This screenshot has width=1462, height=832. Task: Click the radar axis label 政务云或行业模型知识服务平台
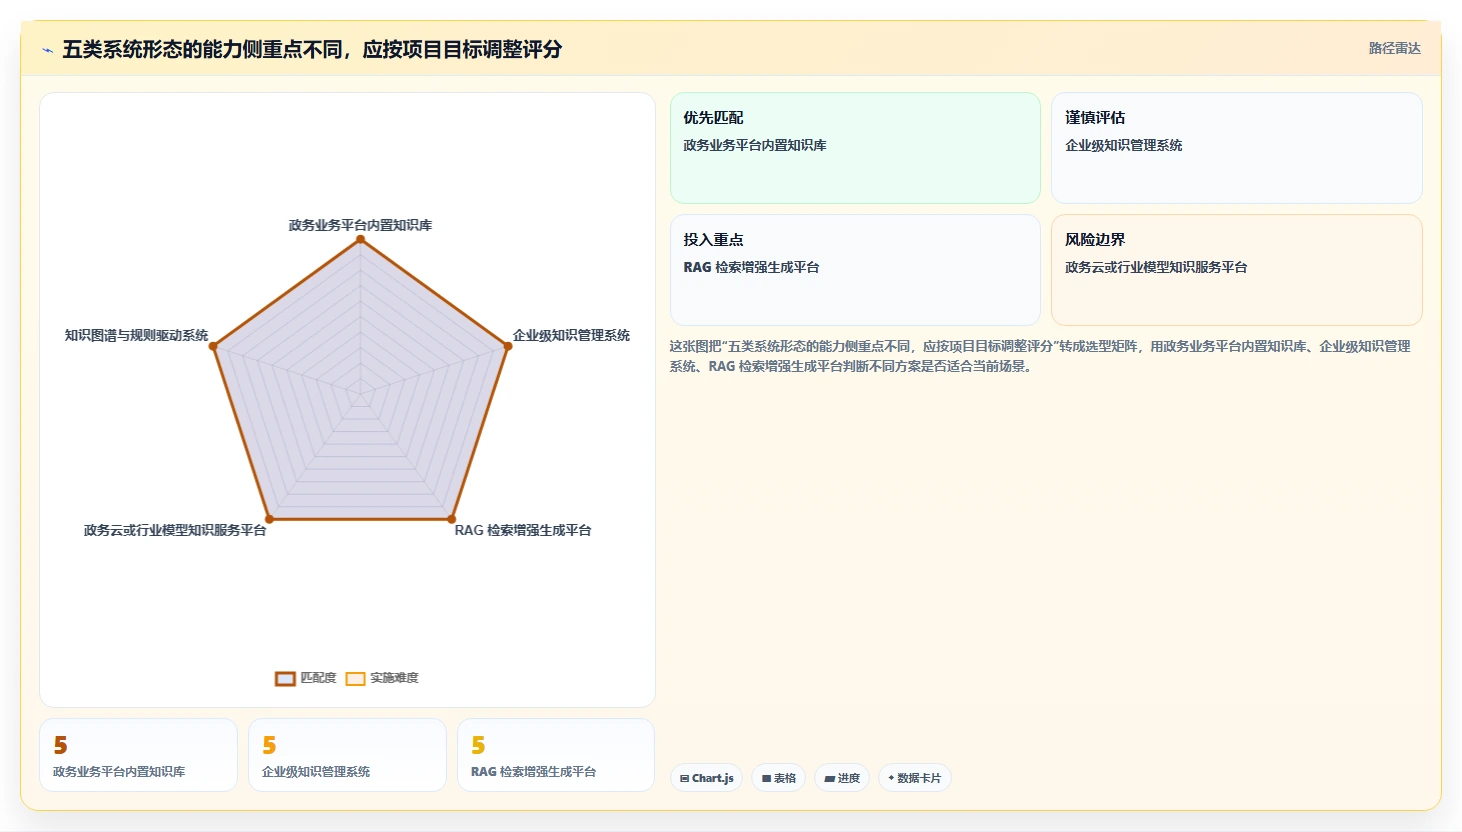[175, 530]
